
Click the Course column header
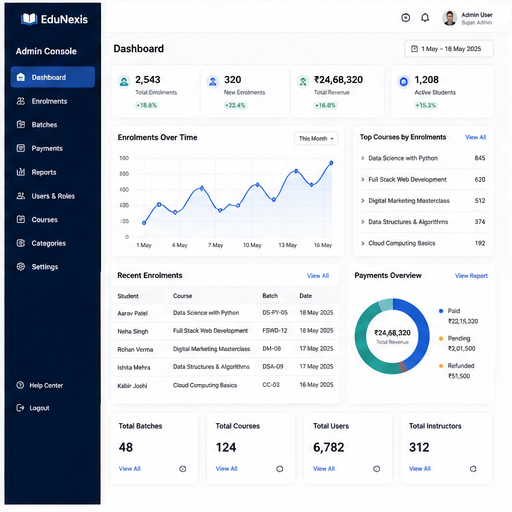click(182, 296)
